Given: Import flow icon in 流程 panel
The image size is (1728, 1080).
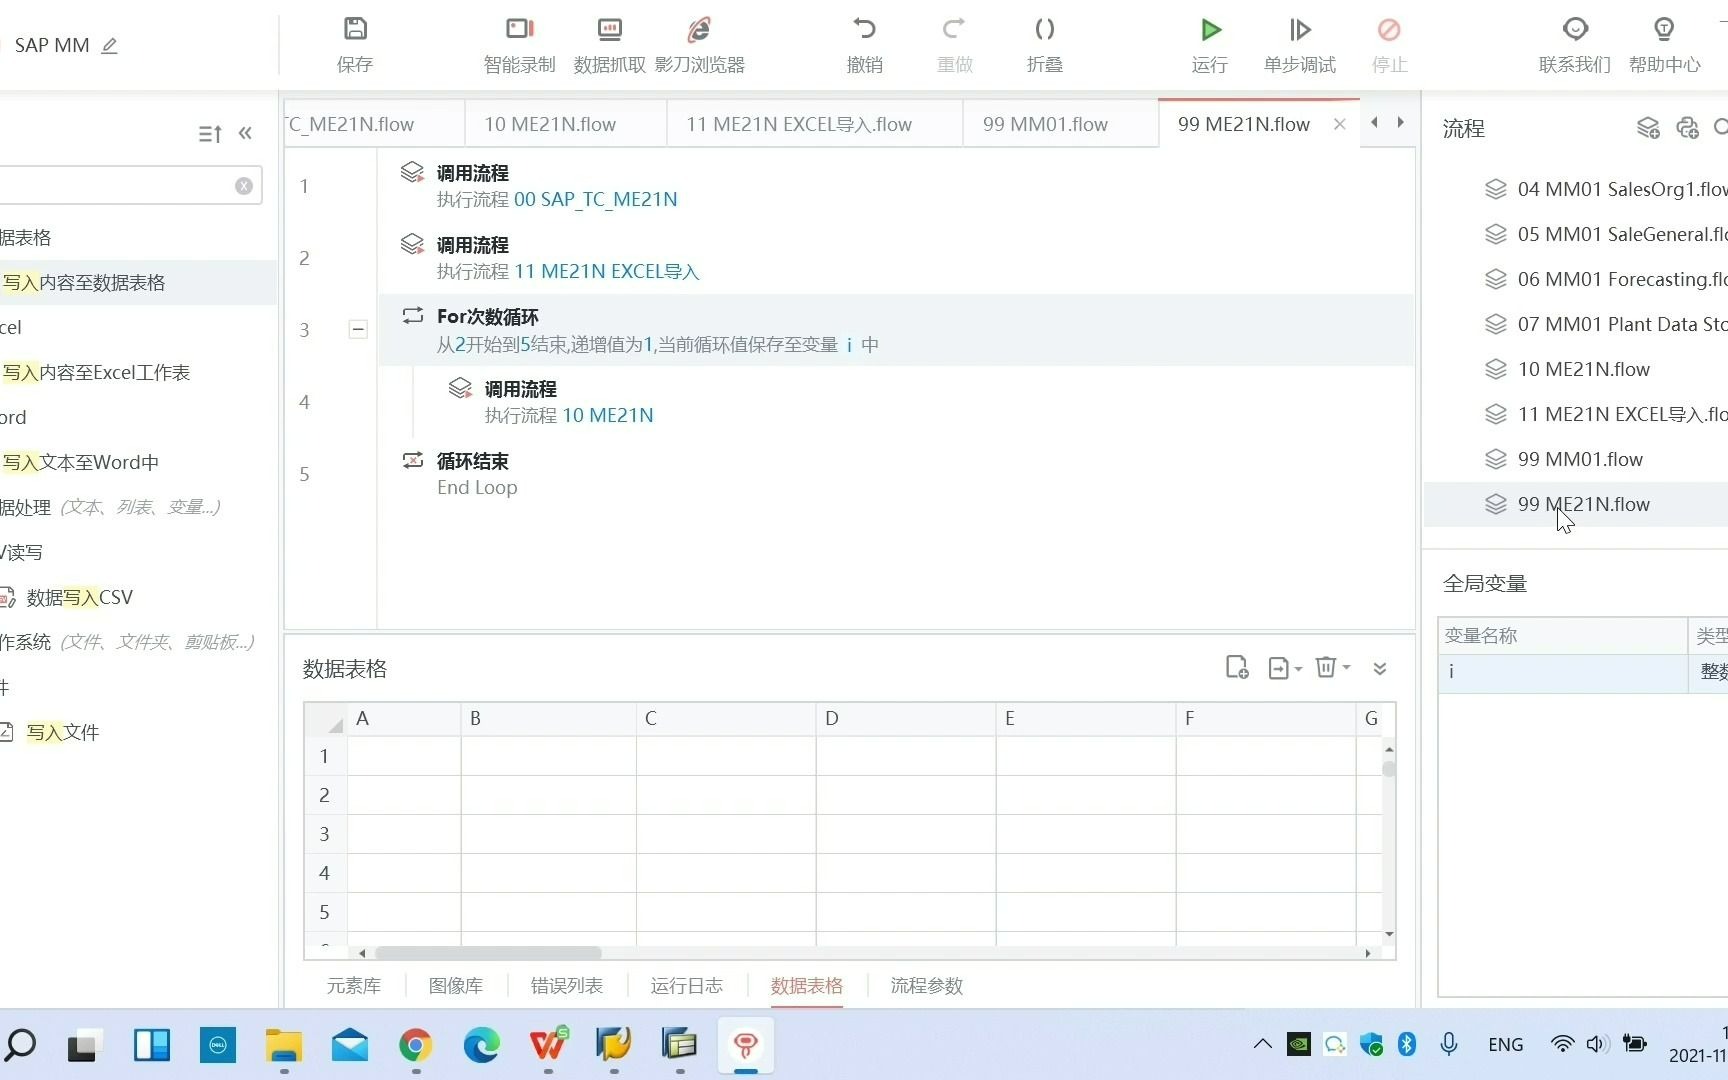Looking at the screenshot, I should click(x=1688, y=128).
